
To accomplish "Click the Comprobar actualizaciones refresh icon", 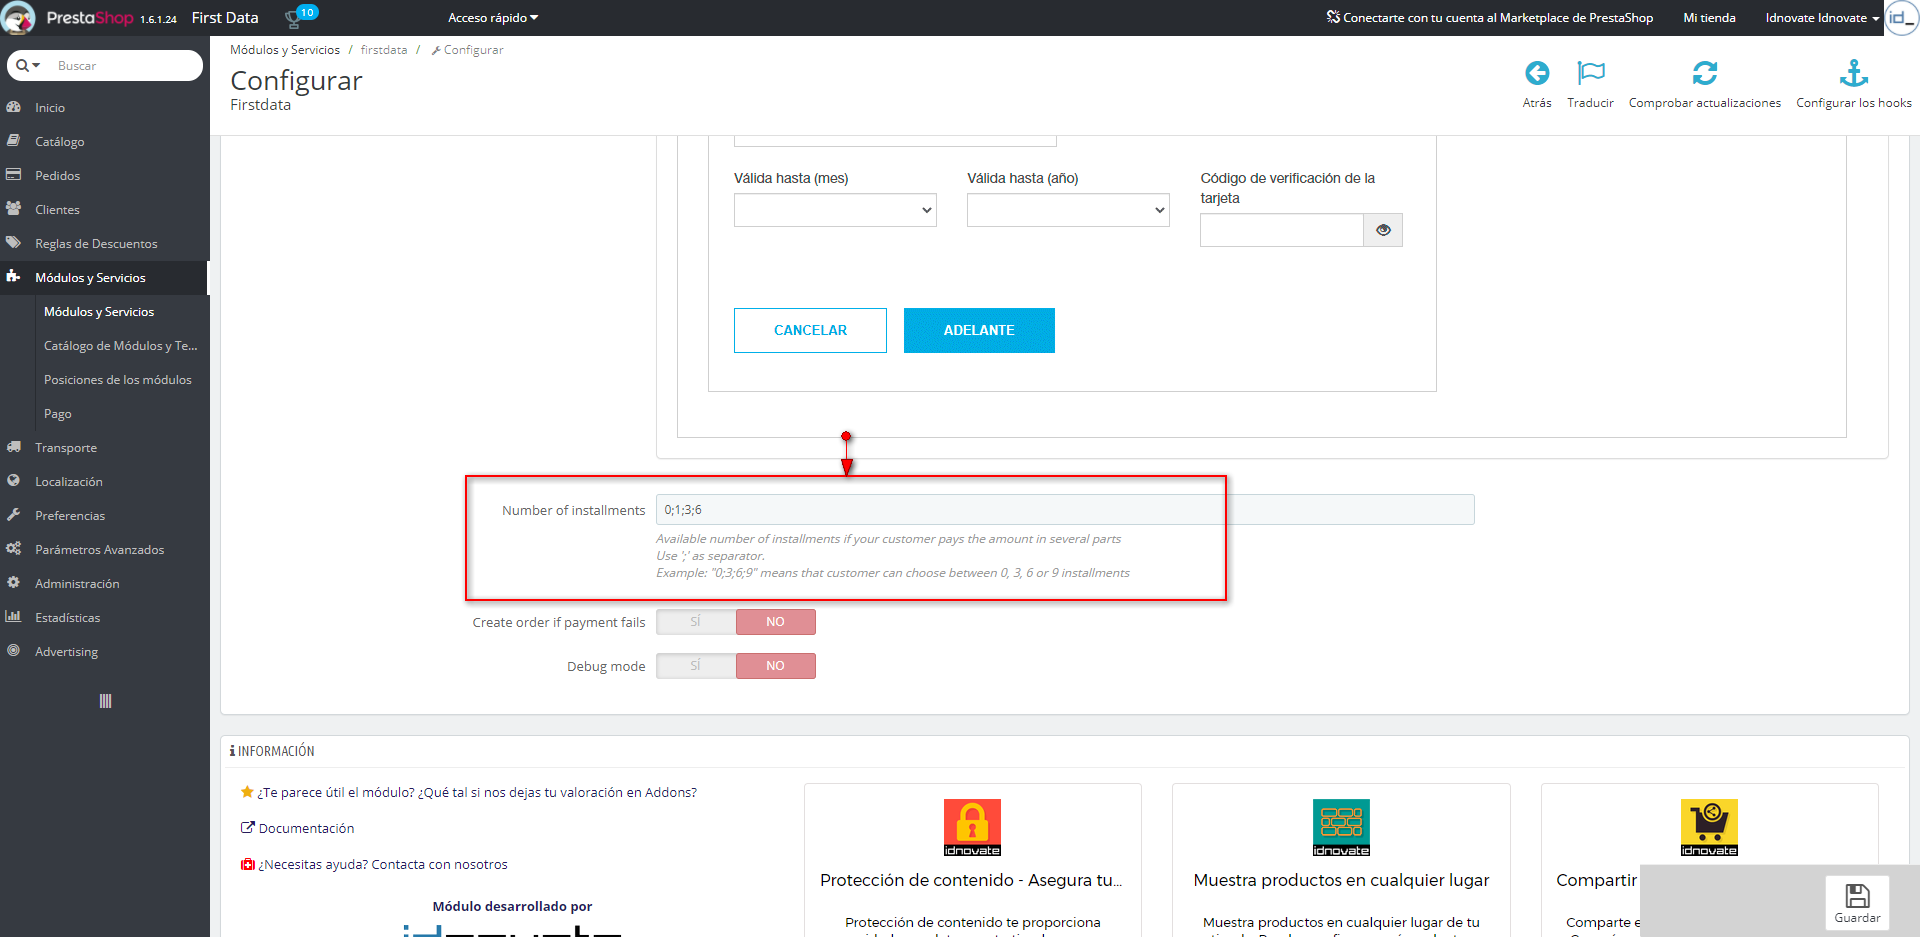I will tap(1705, 73).
